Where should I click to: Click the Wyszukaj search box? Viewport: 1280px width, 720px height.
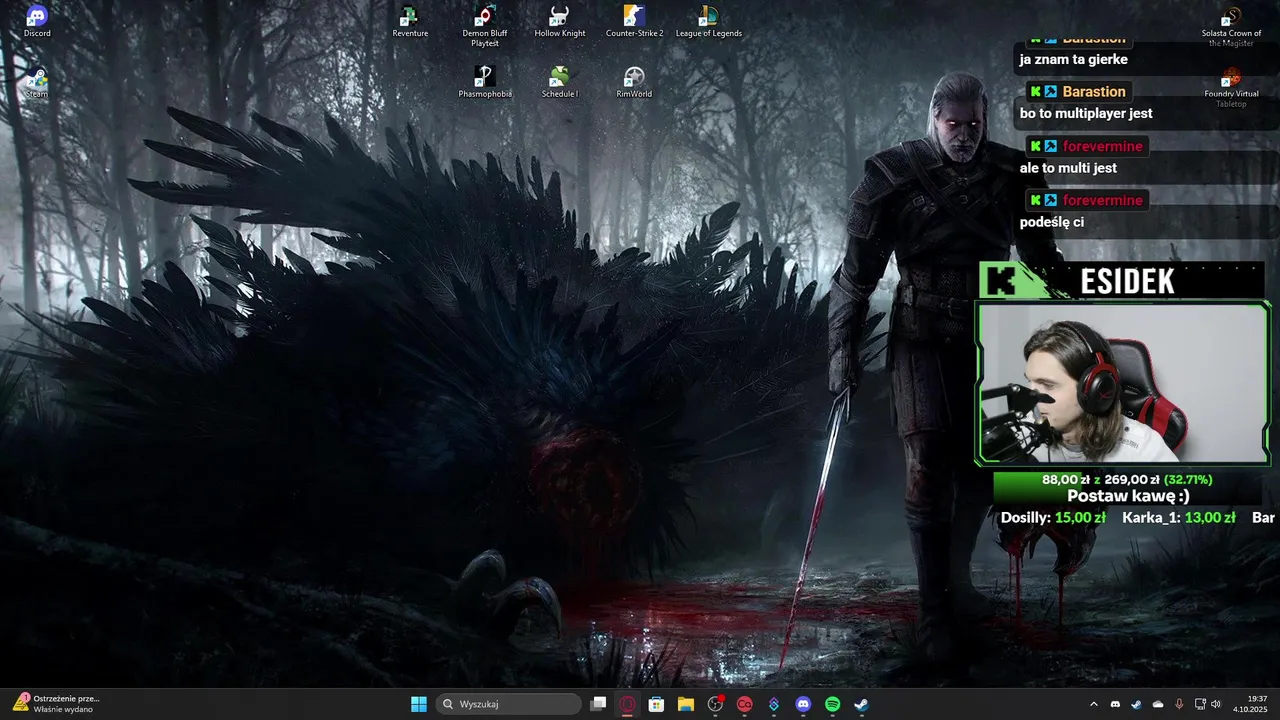click(509, 704)
